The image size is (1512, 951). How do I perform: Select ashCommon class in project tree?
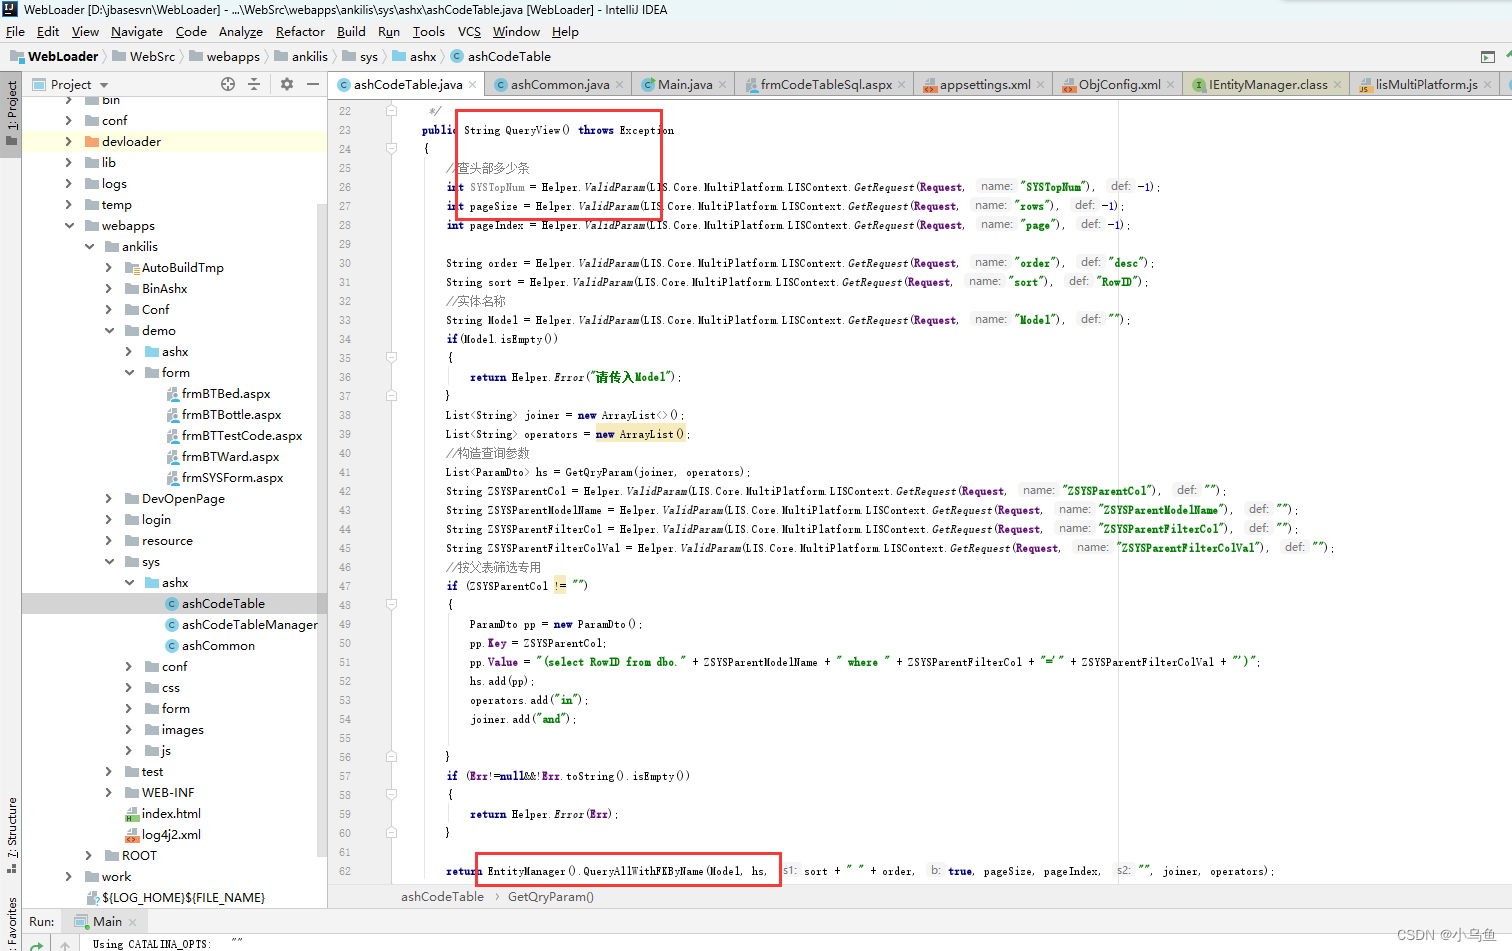(218, 646)
